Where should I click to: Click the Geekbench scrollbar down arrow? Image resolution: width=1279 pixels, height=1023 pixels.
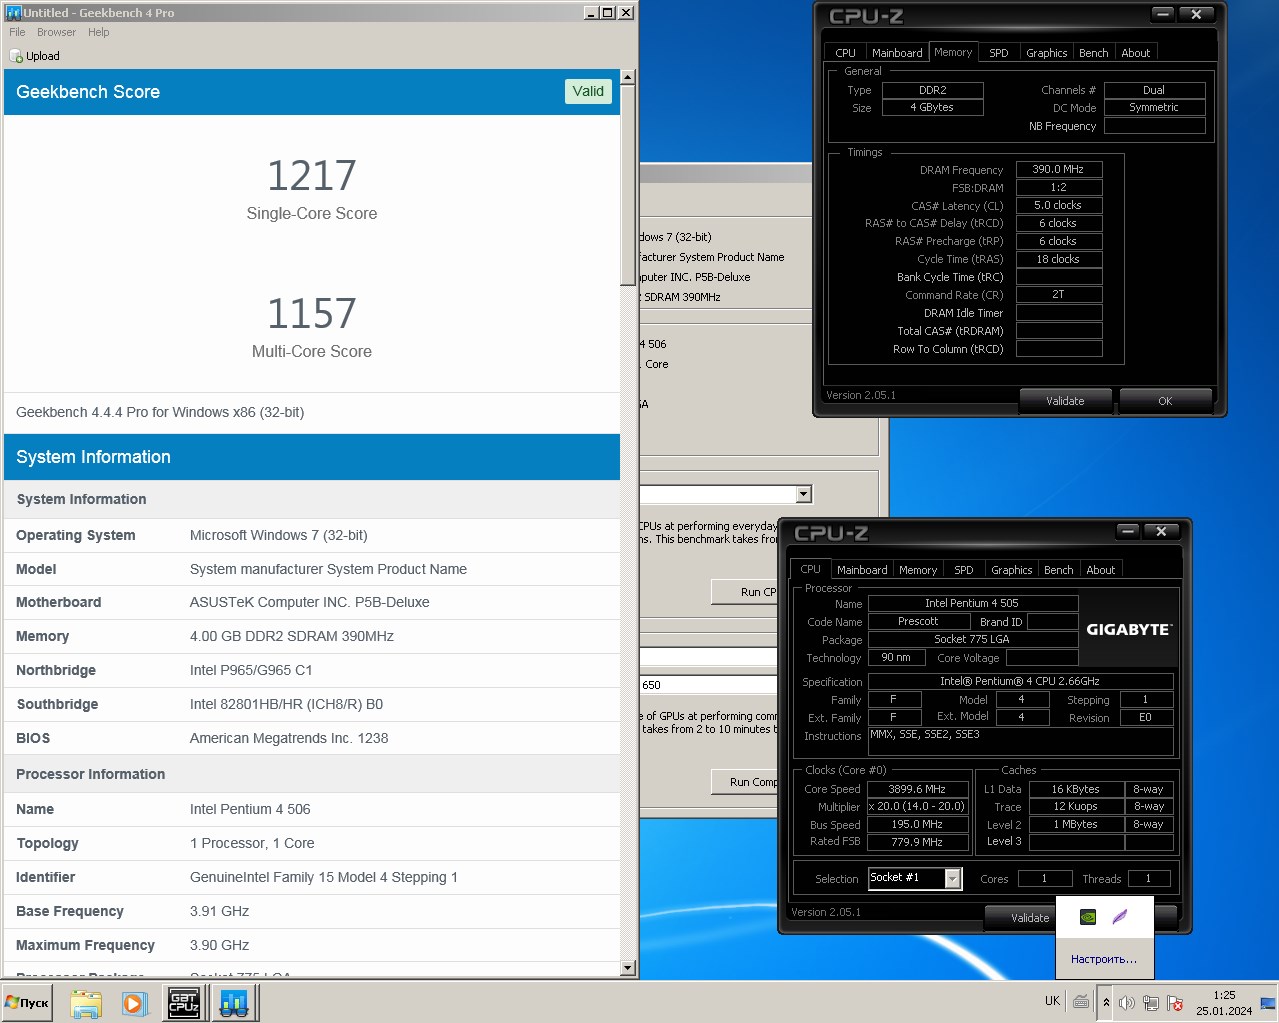(x=628, y=967)
